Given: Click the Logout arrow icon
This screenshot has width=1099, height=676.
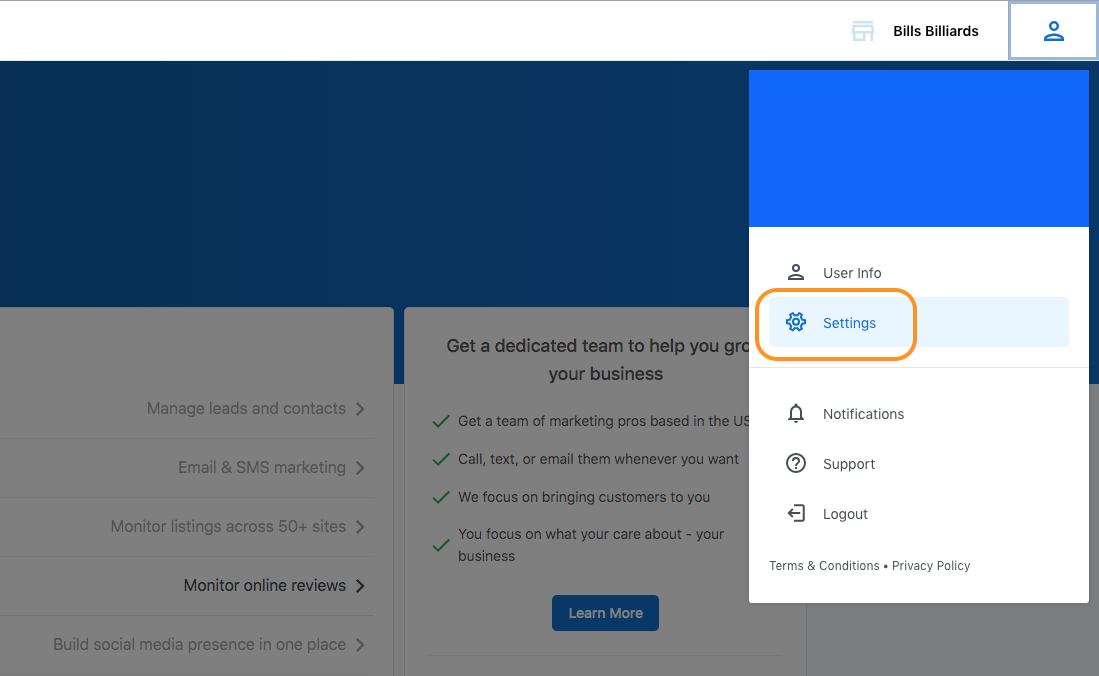Looking at the screenshot, I should 796,513.
